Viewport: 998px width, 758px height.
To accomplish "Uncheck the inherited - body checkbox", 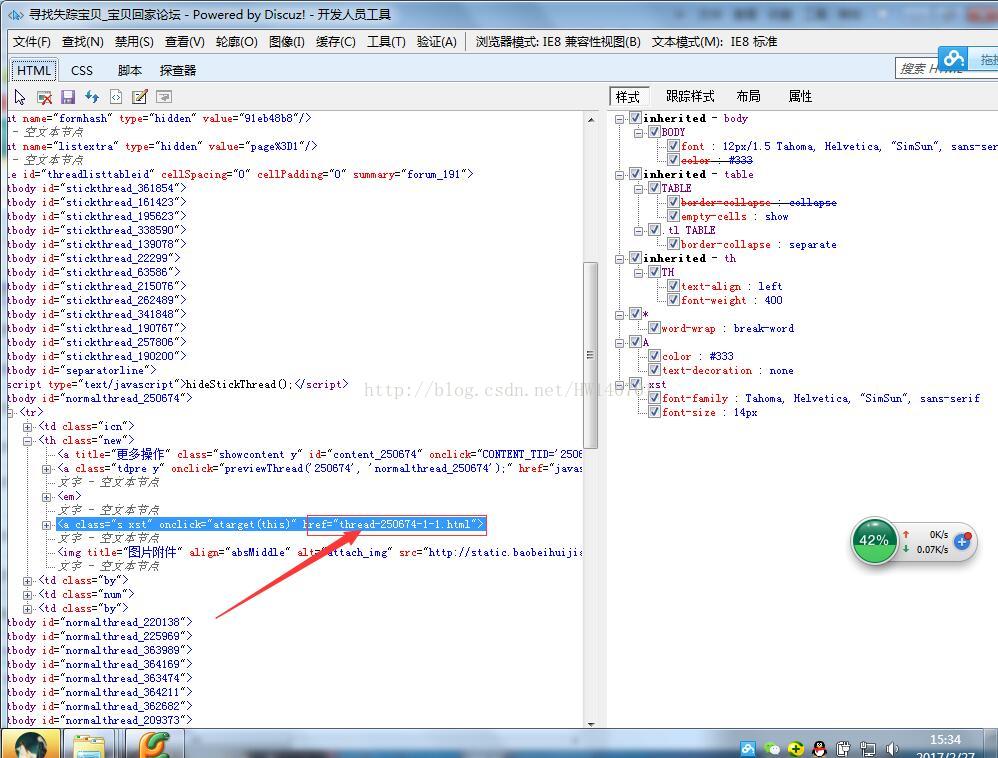I will click(635, 117).
